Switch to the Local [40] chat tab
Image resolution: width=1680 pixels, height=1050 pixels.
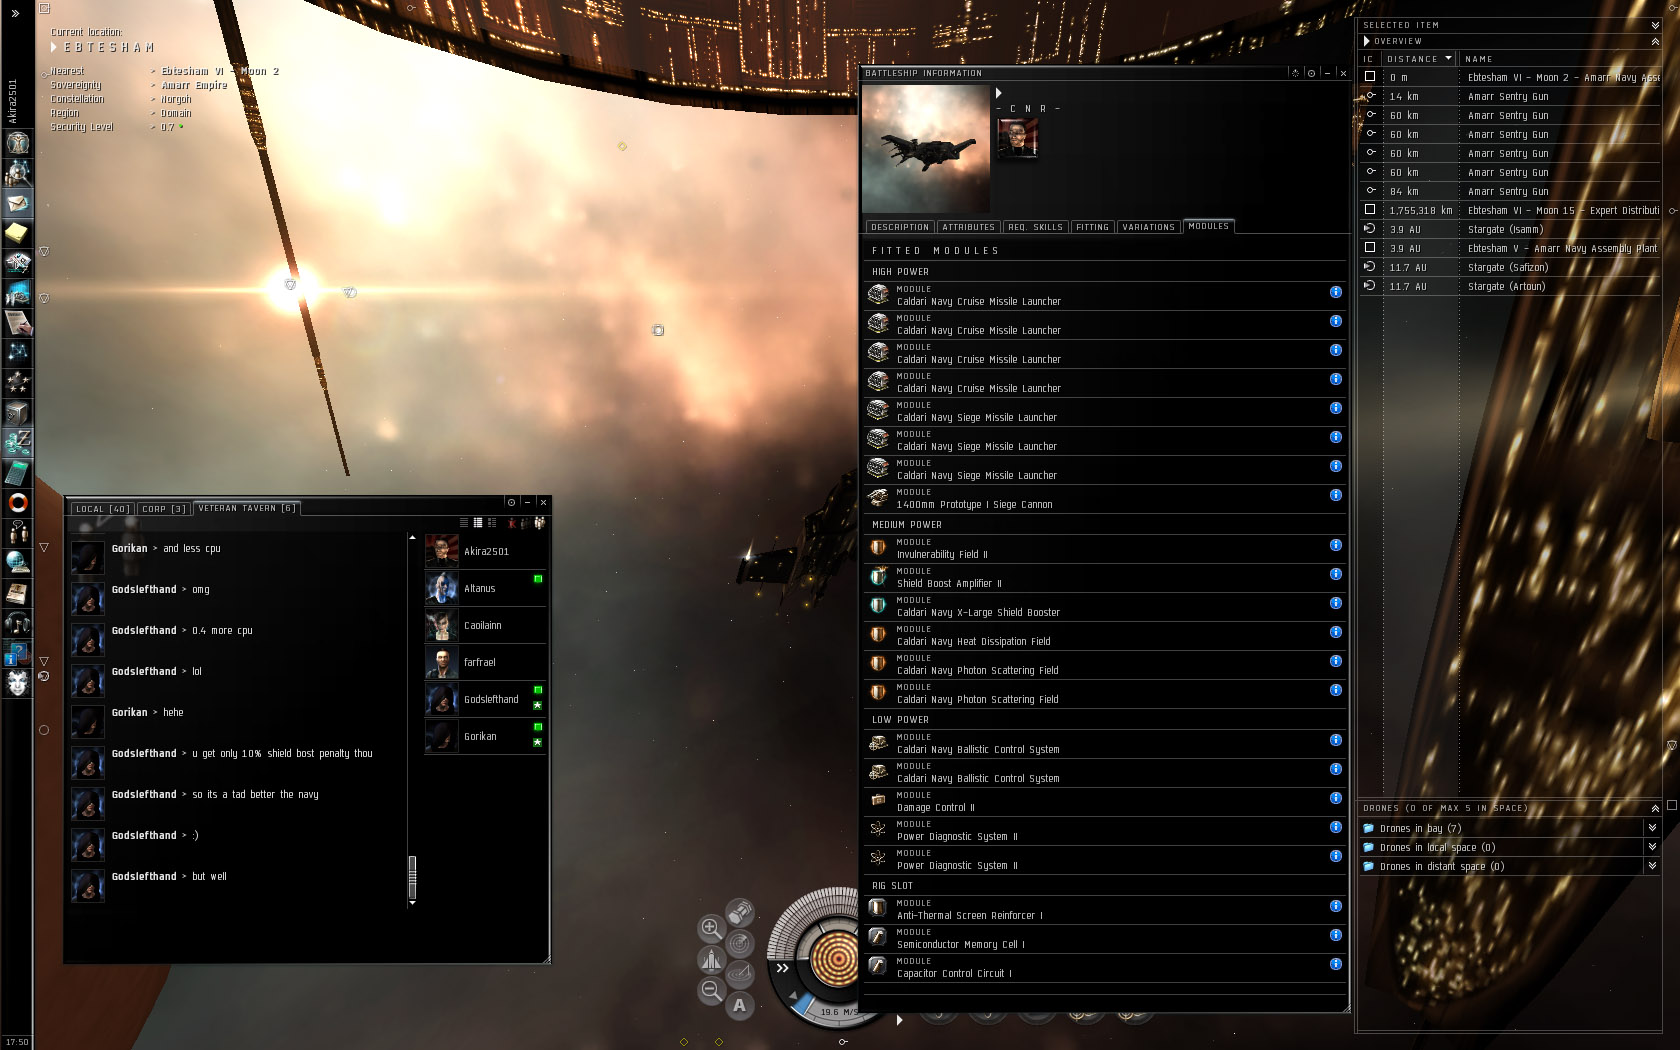pos(103,509)
